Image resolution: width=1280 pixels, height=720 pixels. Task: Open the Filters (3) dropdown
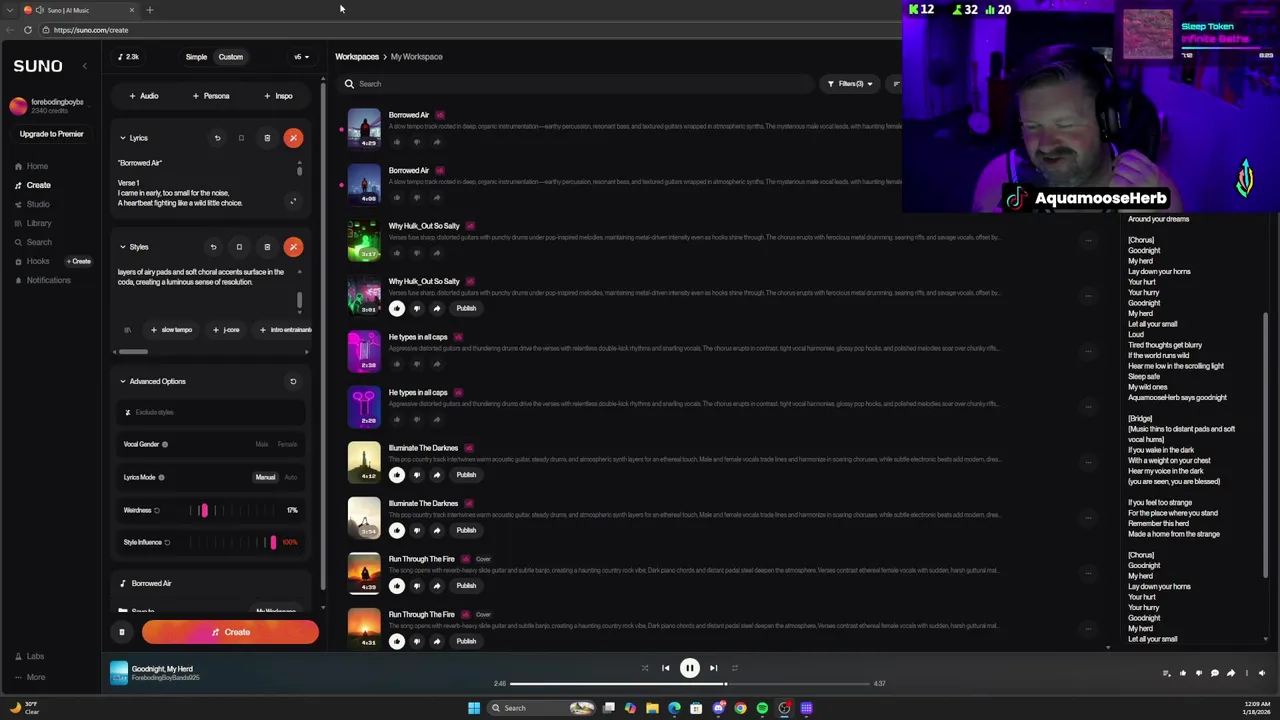point(850,84)
